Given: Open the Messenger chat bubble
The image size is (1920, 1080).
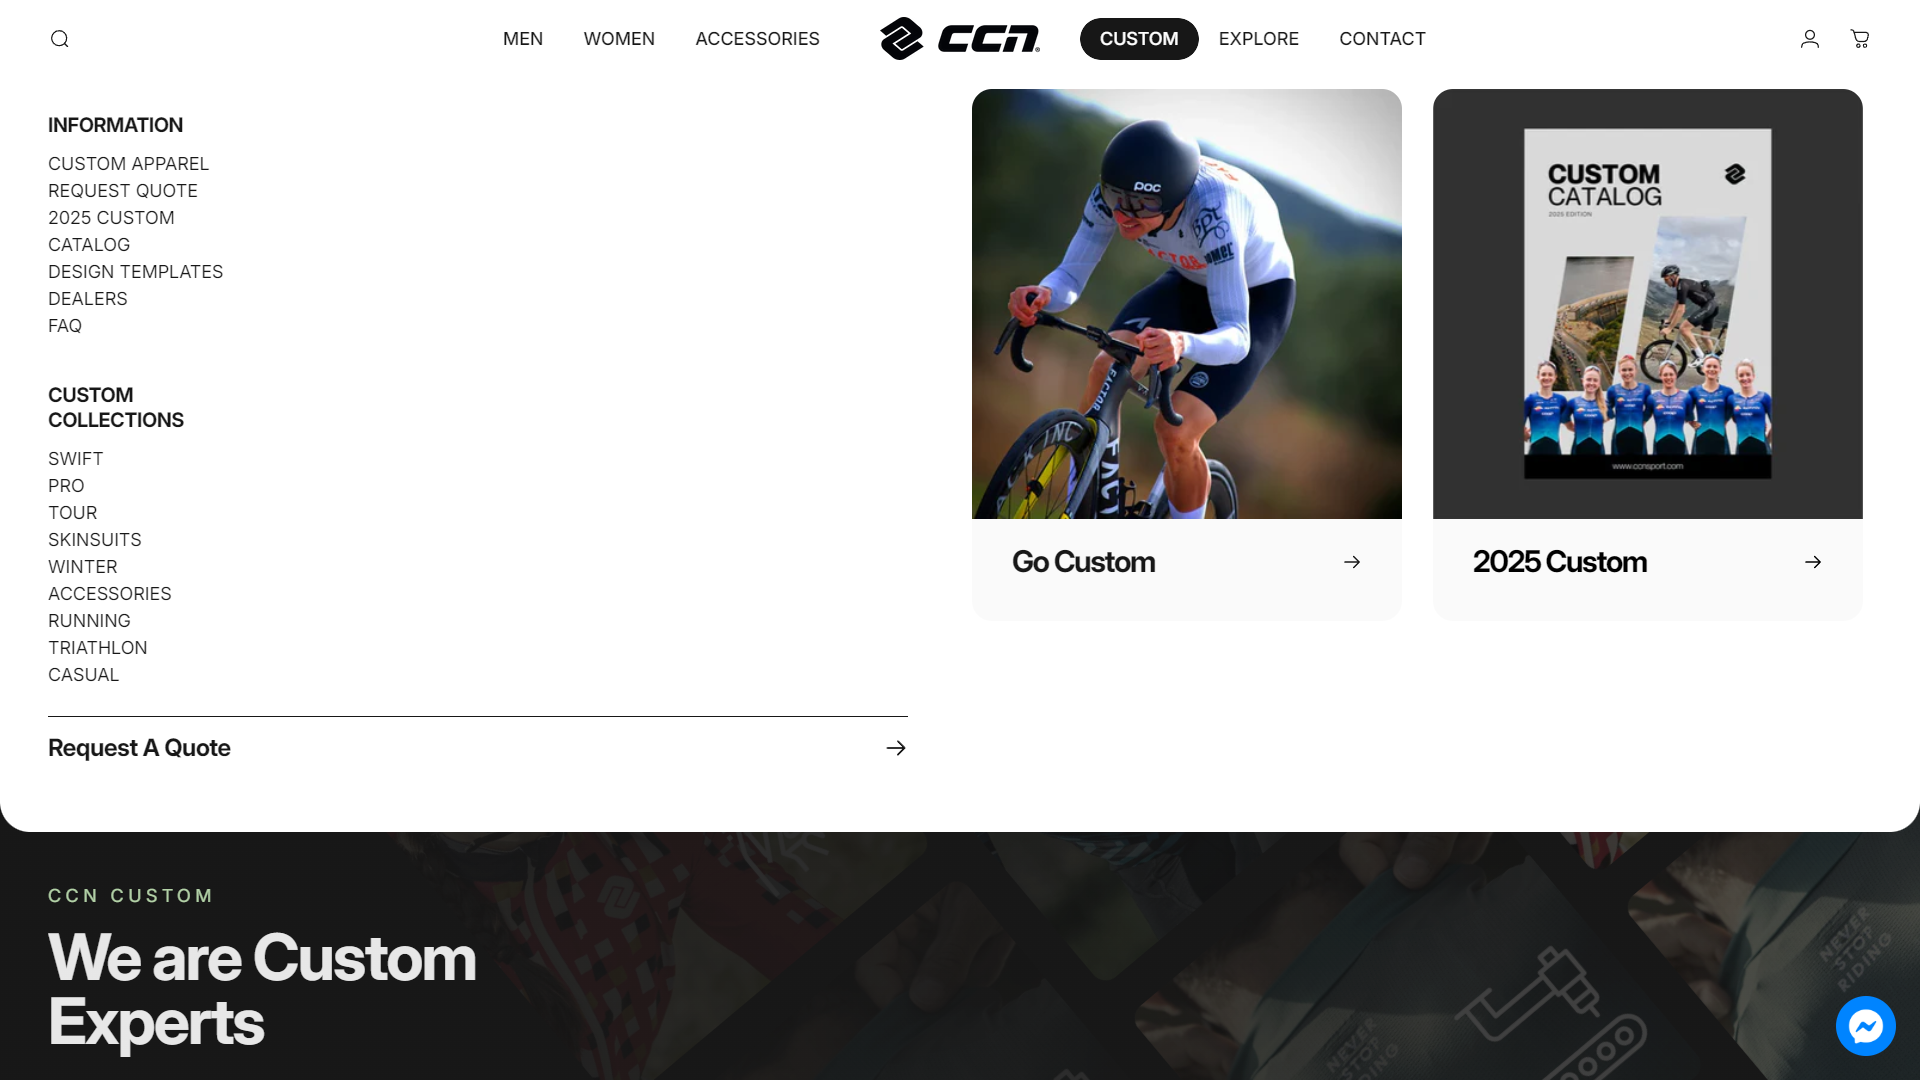Looking at the screenshot, I should [1866, 1026].
